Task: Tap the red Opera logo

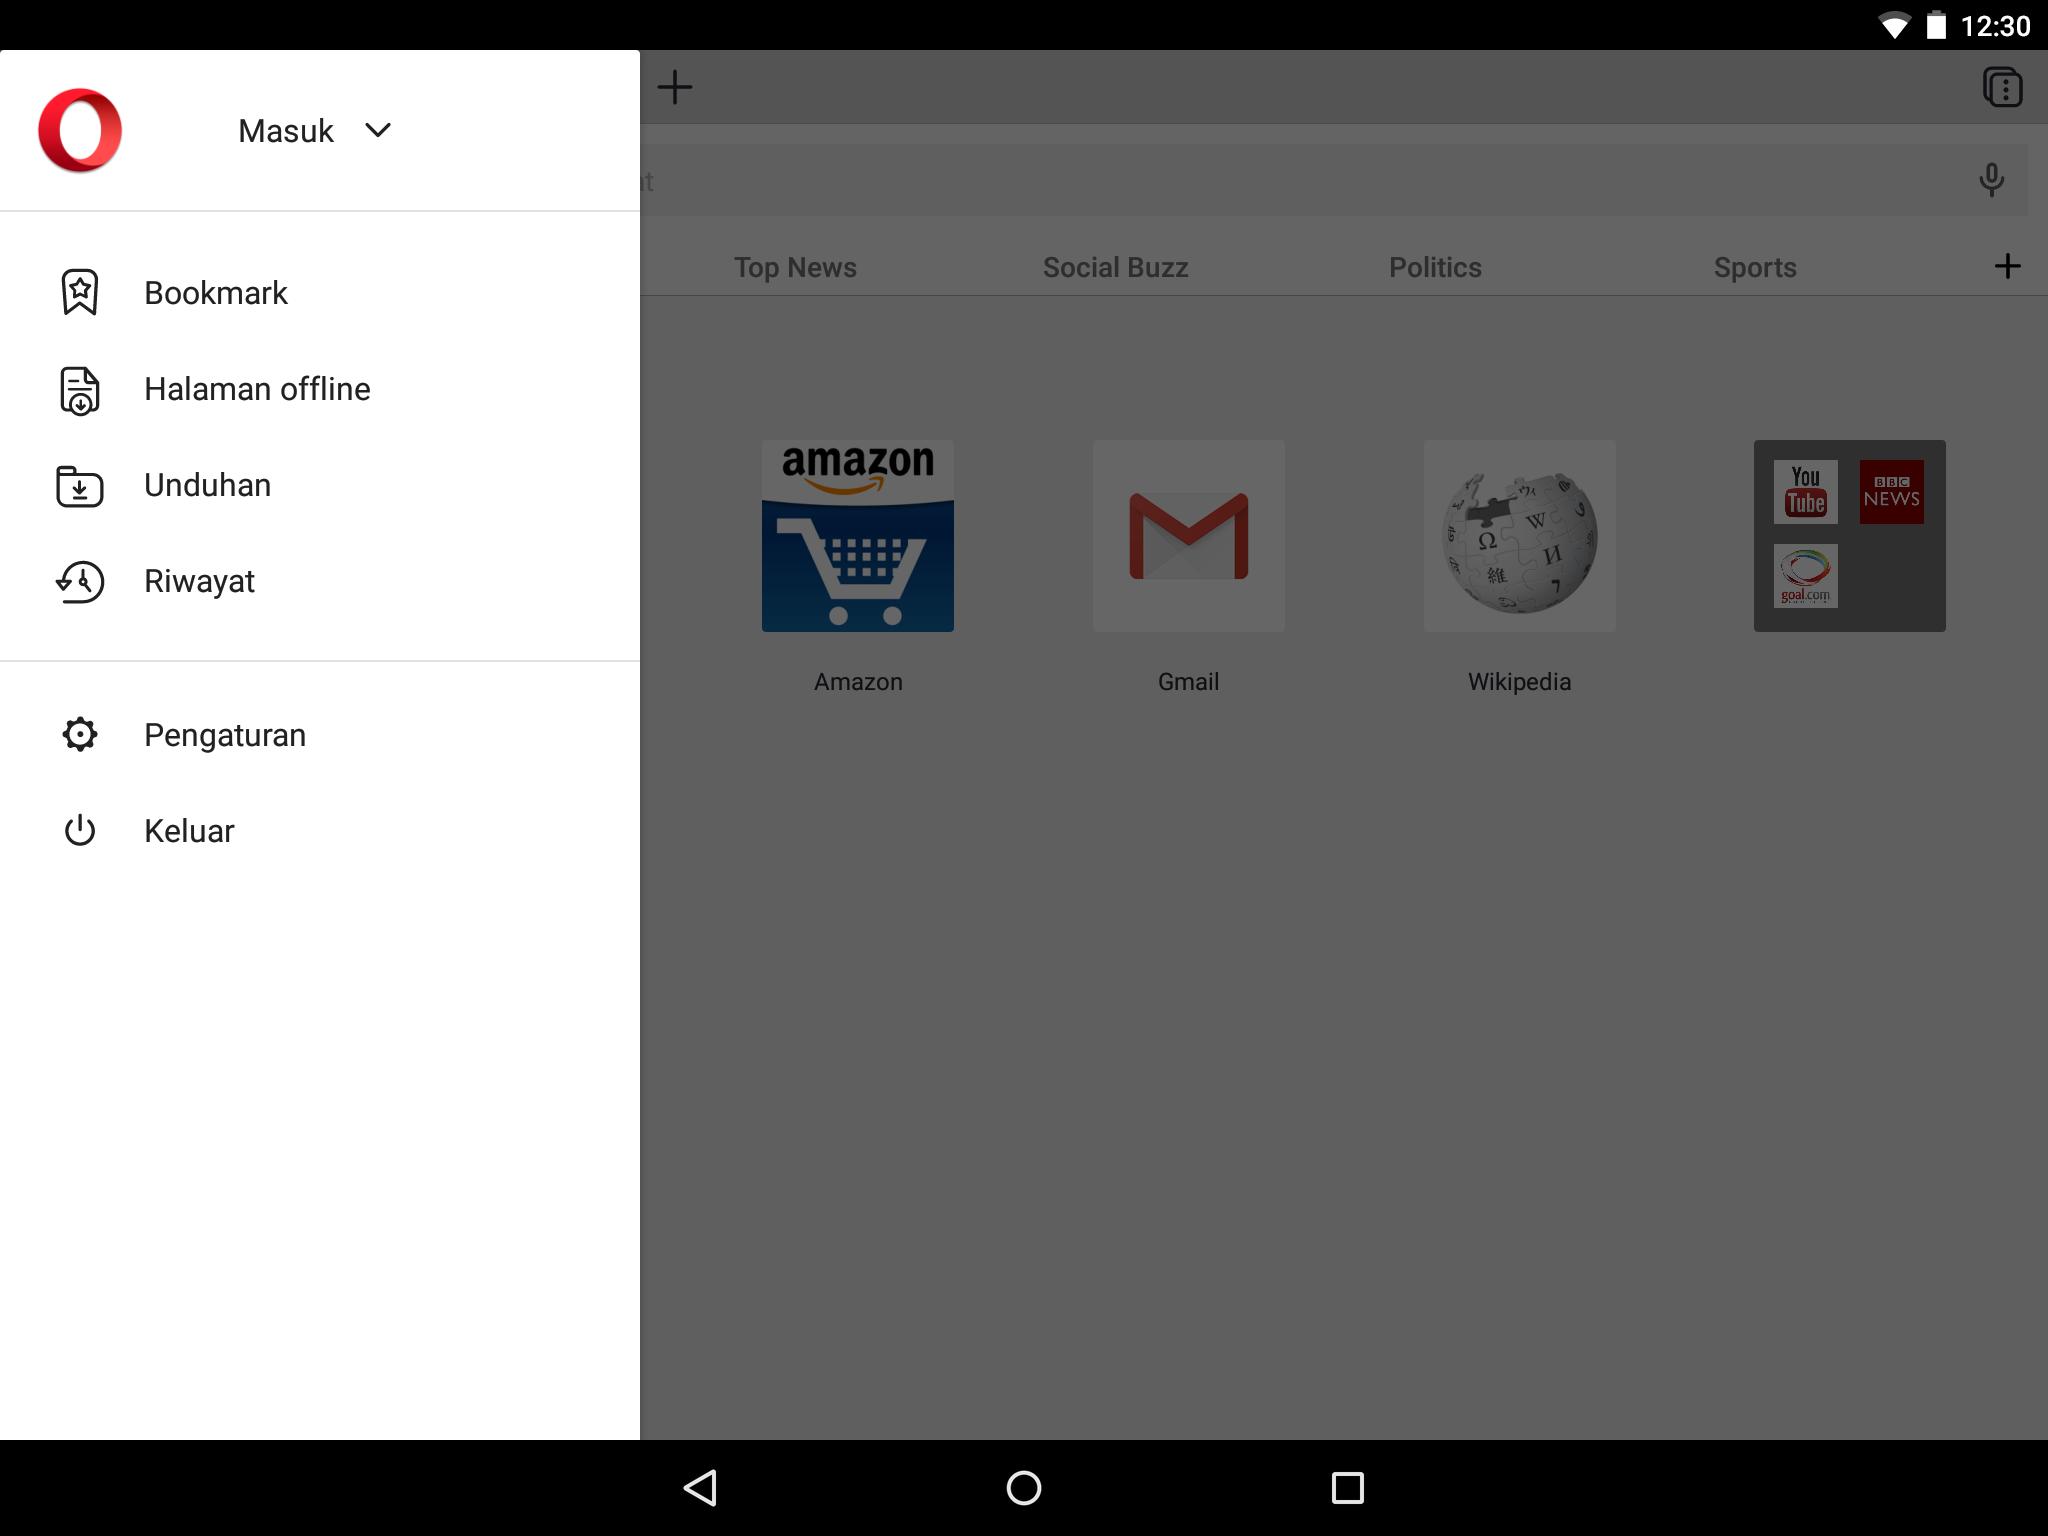Action: 80,130
